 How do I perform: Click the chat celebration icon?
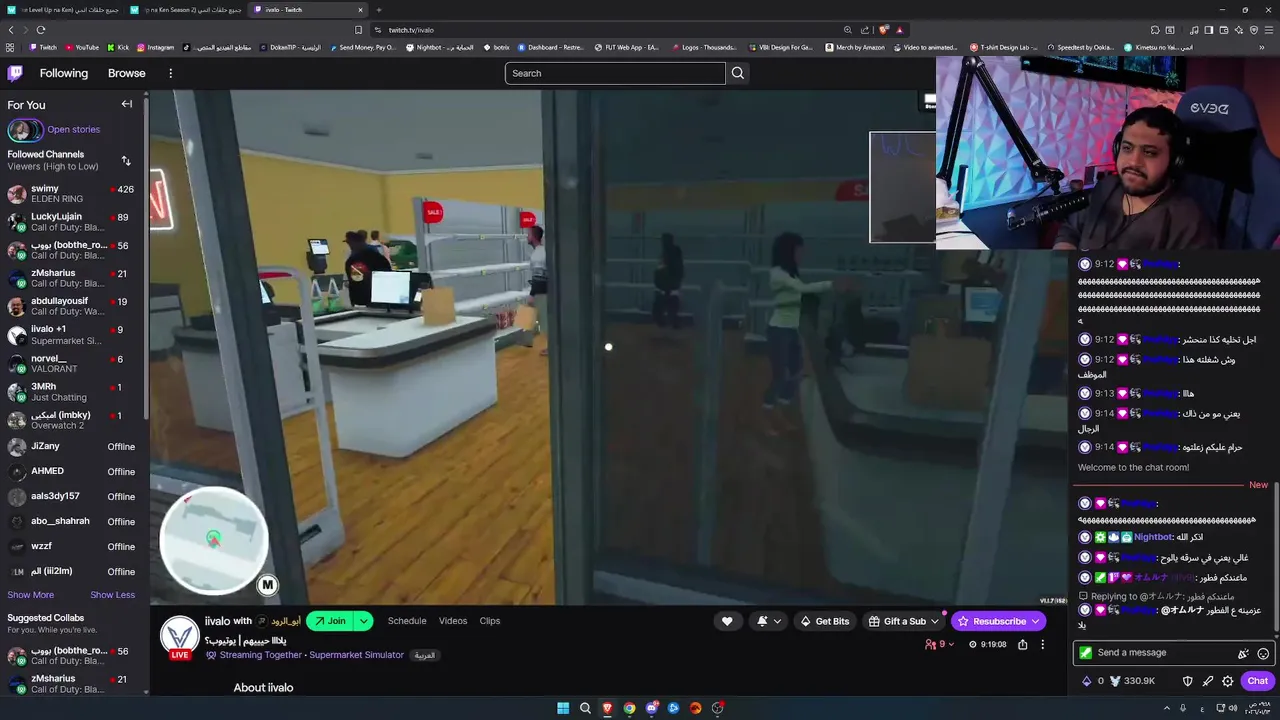click(x=1243, y=653)
